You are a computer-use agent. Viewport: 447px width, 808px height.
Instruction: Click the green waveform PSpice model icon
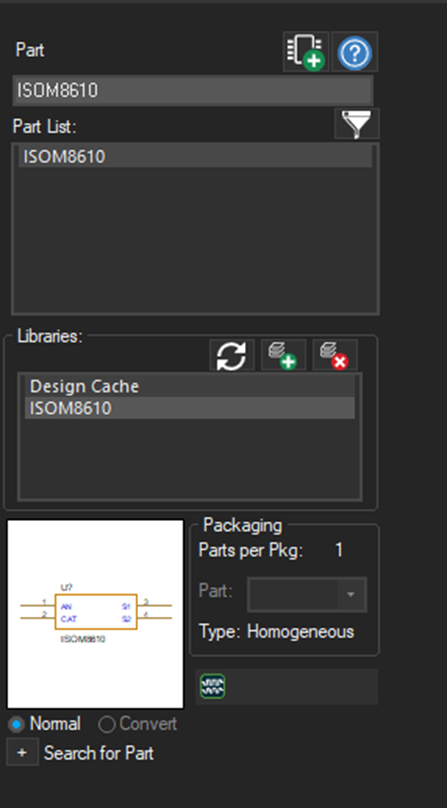point(212,686)
